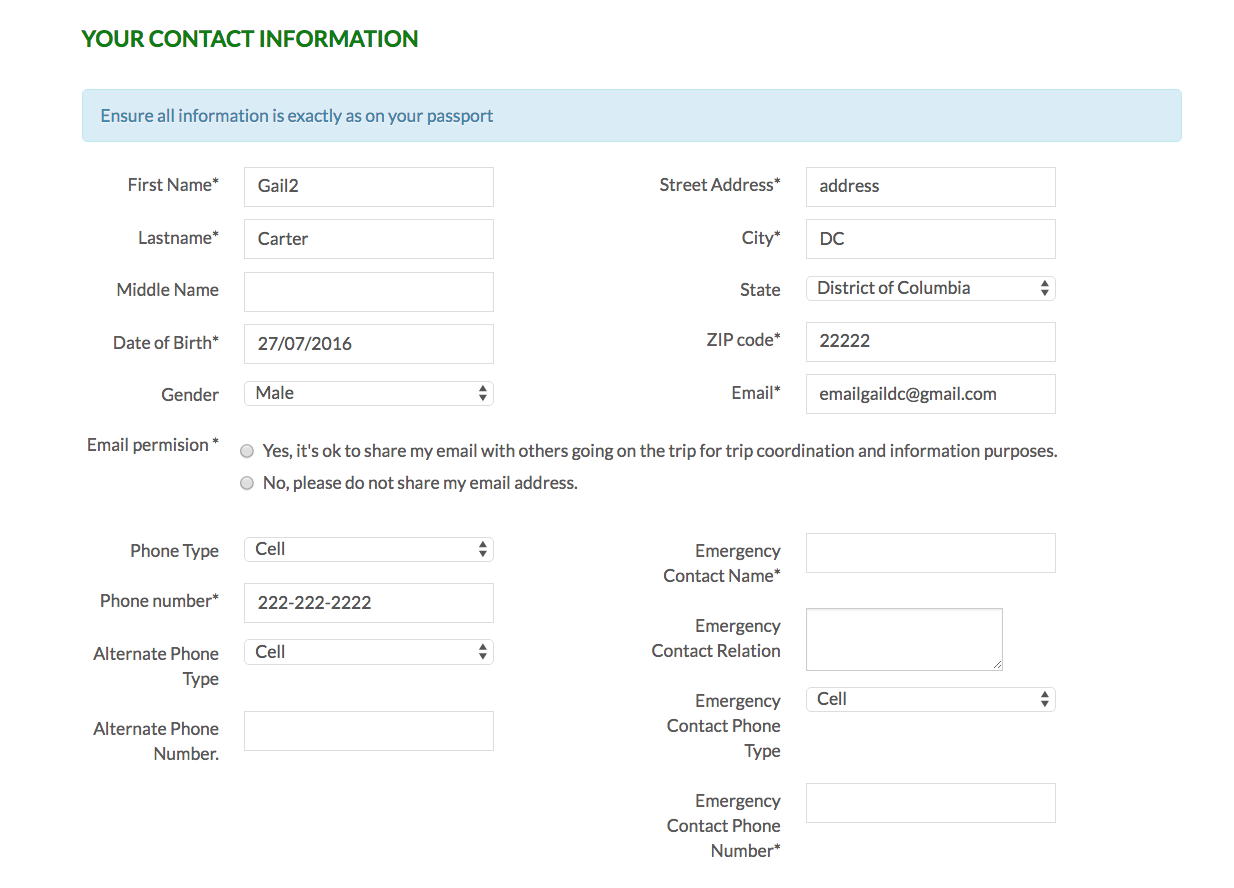The height and width of the screenshot is (888, 1234).
Task: Open the Emergency Contact Phone Type dropdown
Action: click(x=930, y=698)
